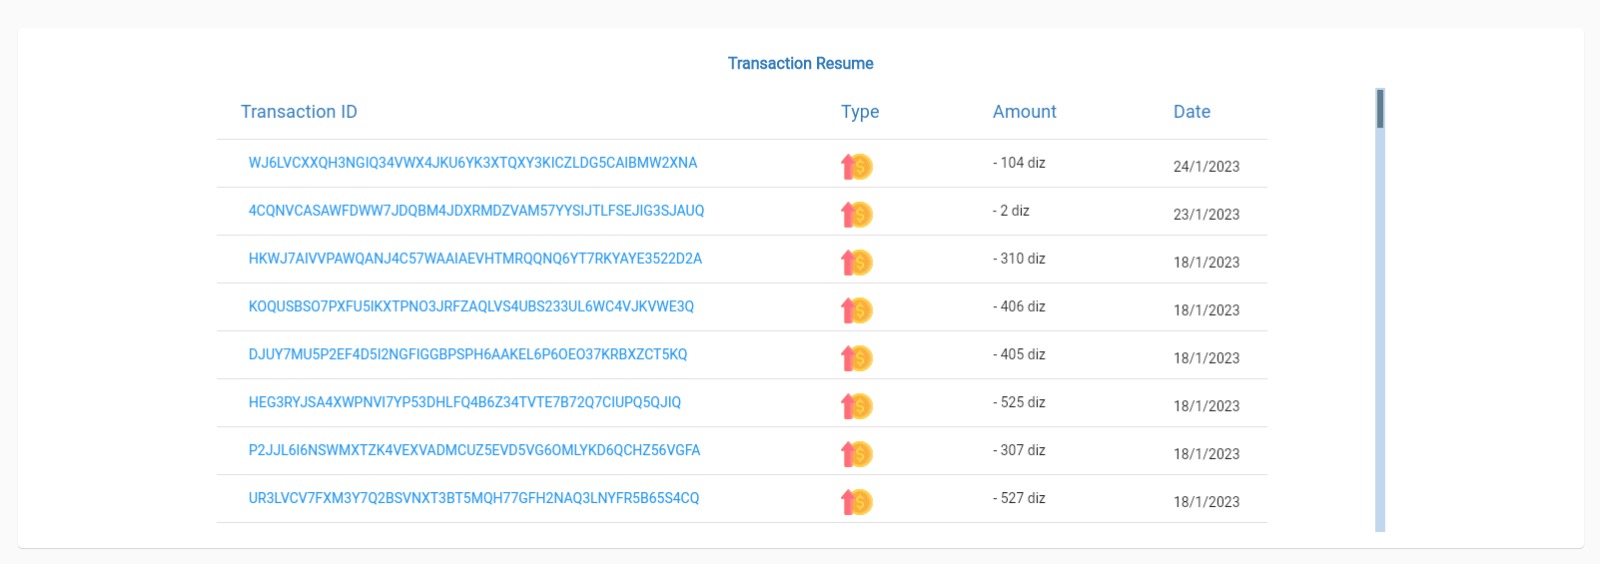This screenshot has width=1600, height=564.
Task: Open the HKWJ7AIVVPAWQANJ transaction details
Action: 475,259
